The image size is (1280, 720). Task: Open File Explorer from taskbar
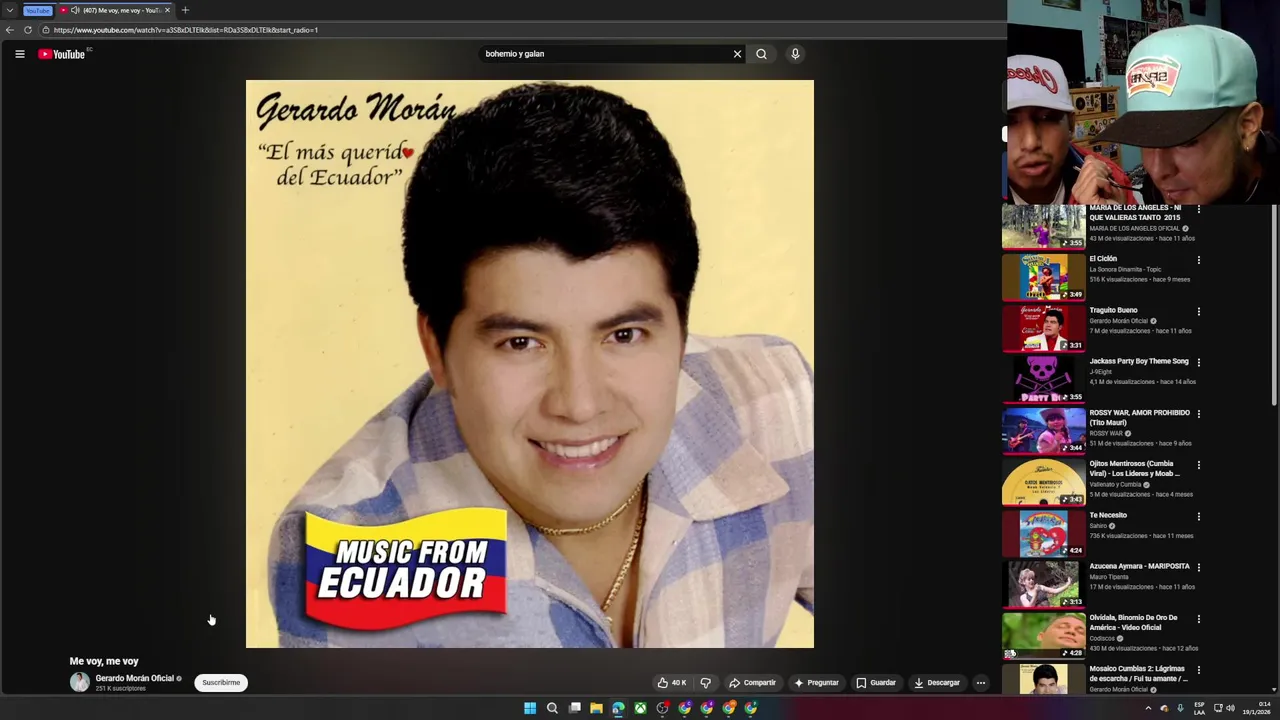[x=596, y=708]
